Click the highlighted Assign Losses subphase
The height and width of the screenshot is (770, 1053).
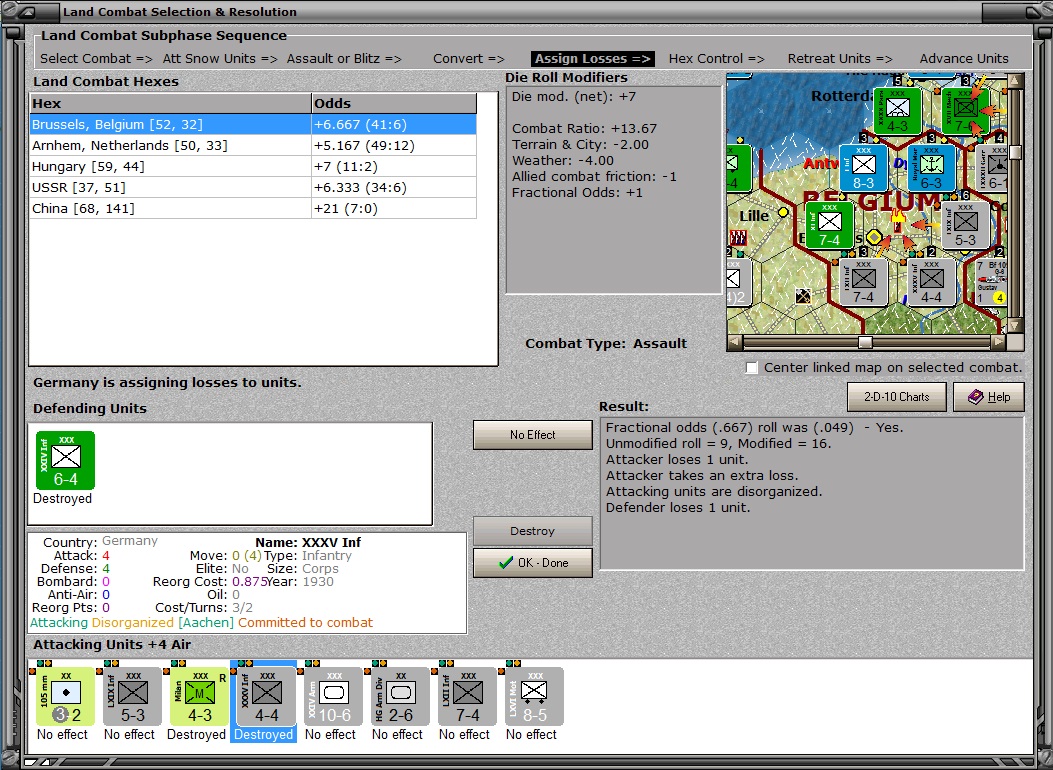592,58
